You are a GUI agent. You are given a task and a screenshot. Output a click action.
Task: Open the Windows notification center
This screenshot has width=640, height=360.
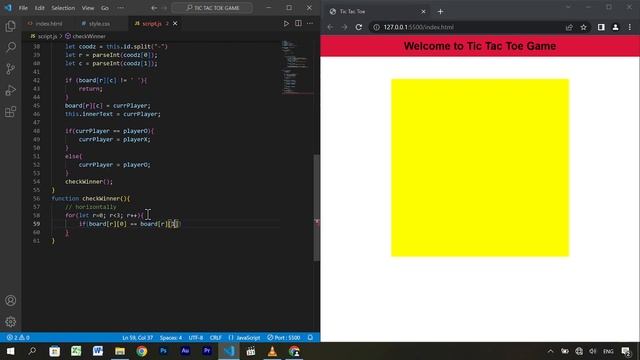coord(626,351)
